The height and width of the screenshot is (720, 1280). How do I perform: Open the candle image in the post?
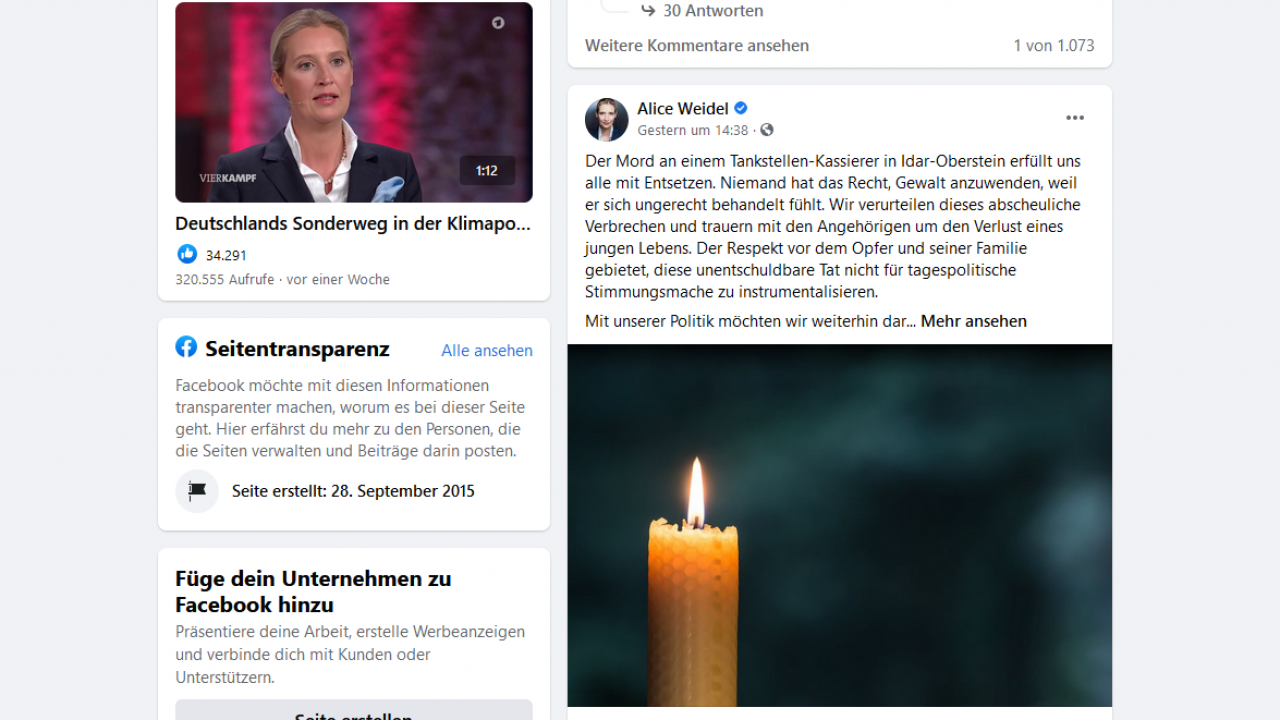pos(840,525)
